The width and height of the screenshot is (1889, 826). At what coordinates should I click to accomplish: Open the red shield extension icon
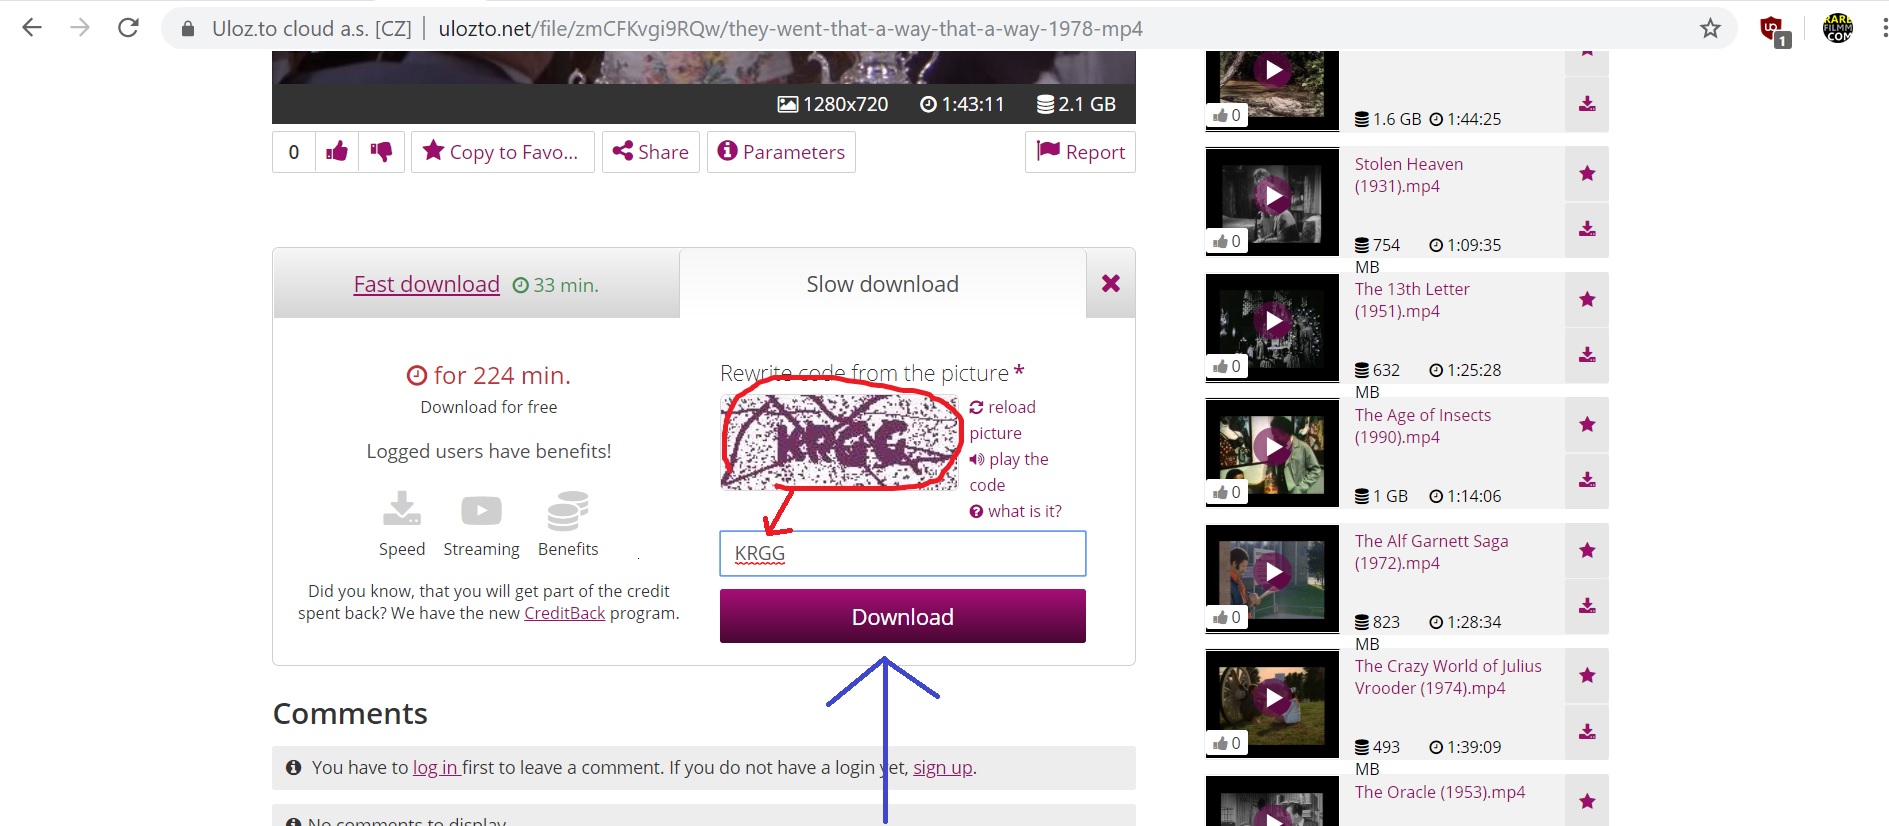click(1774, 30)
